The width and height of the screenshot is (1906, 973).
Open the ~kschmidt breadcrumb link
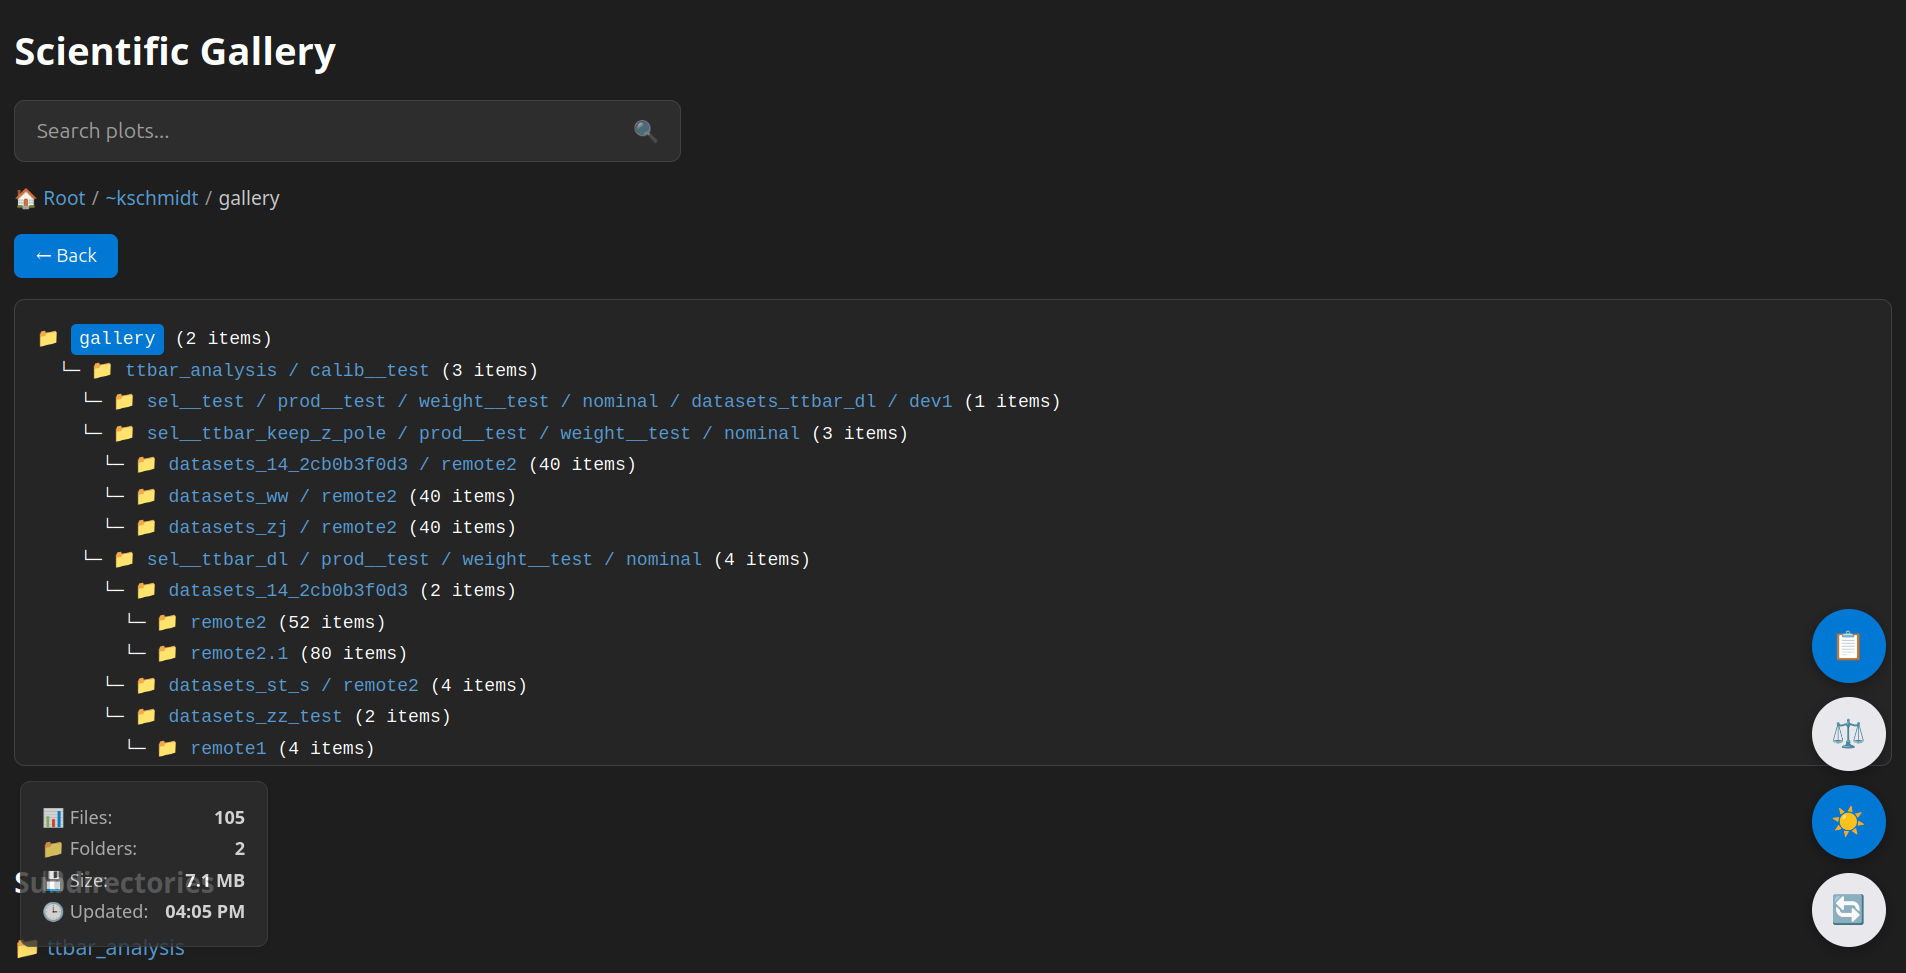point(152,198)
